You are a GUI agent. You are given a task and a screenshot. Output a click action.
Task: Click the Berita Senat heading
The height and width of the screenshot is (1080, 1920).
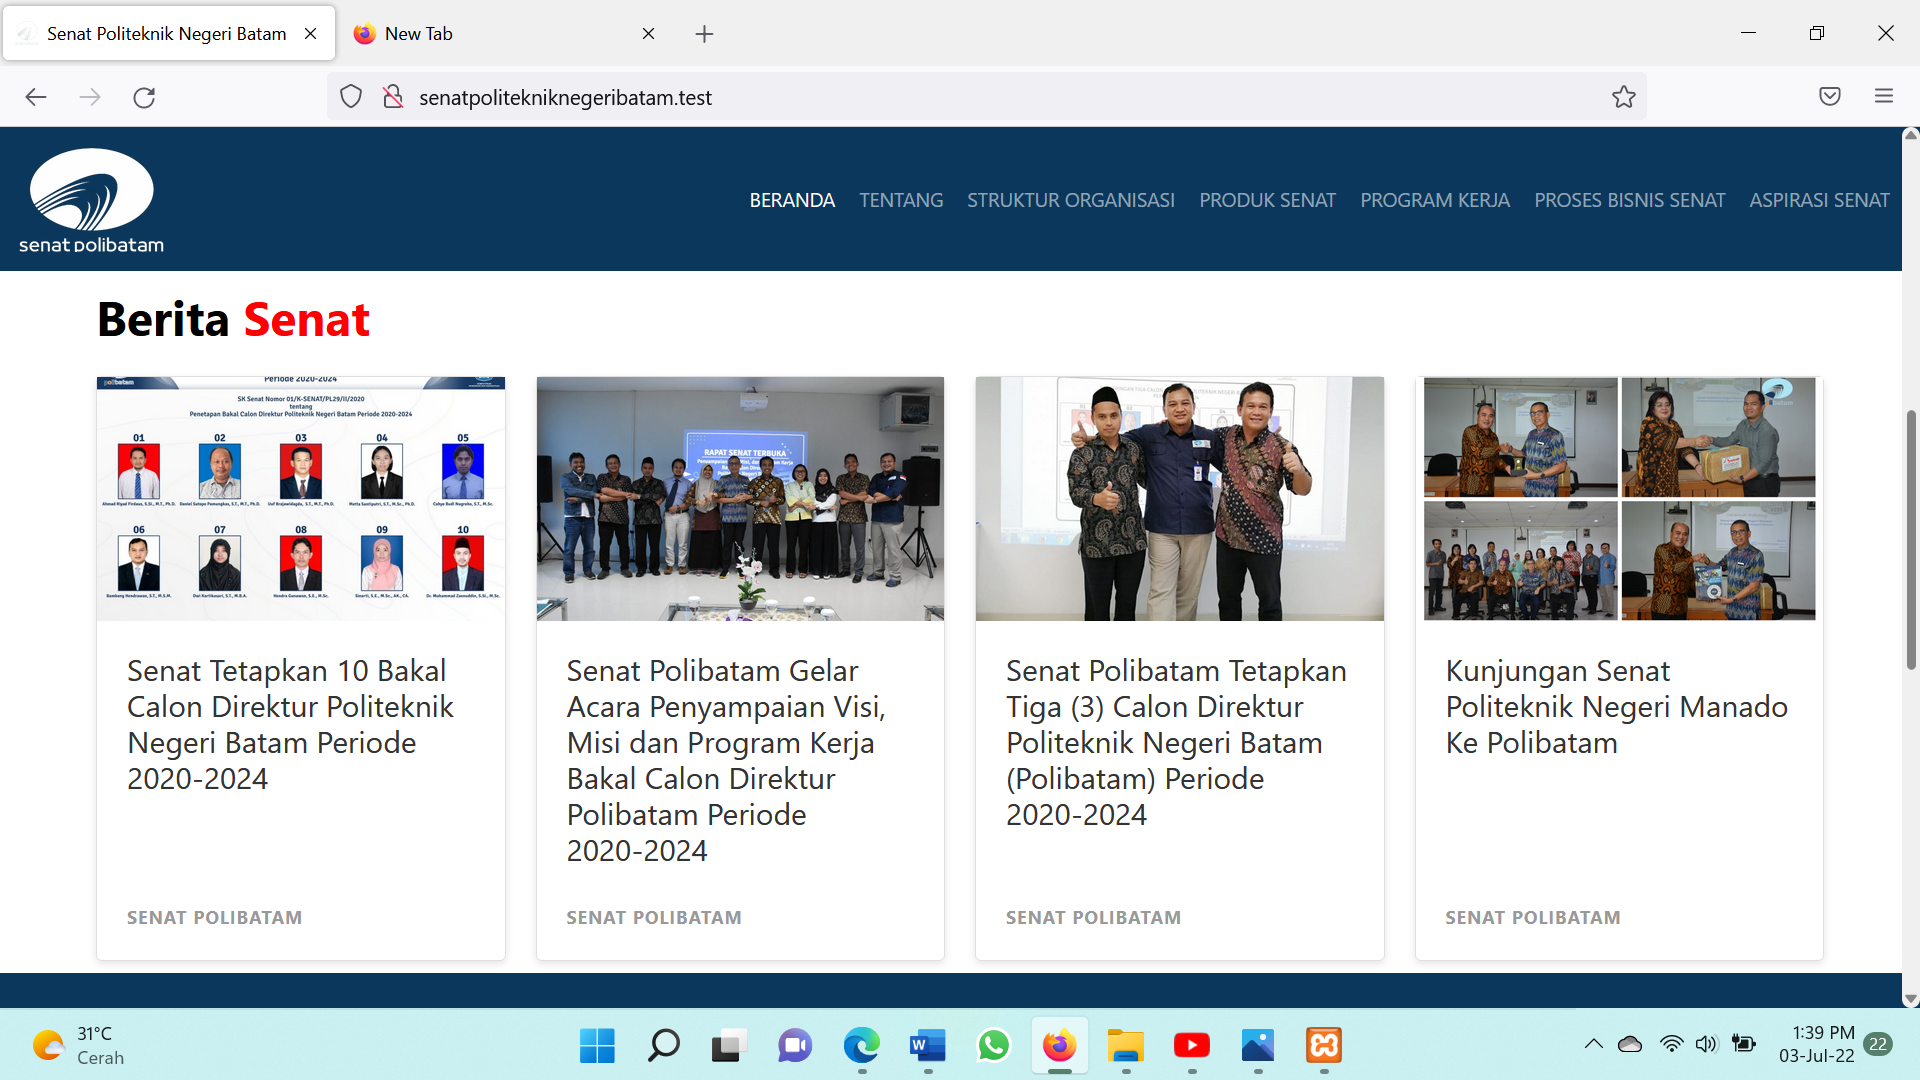click(234, 320)
